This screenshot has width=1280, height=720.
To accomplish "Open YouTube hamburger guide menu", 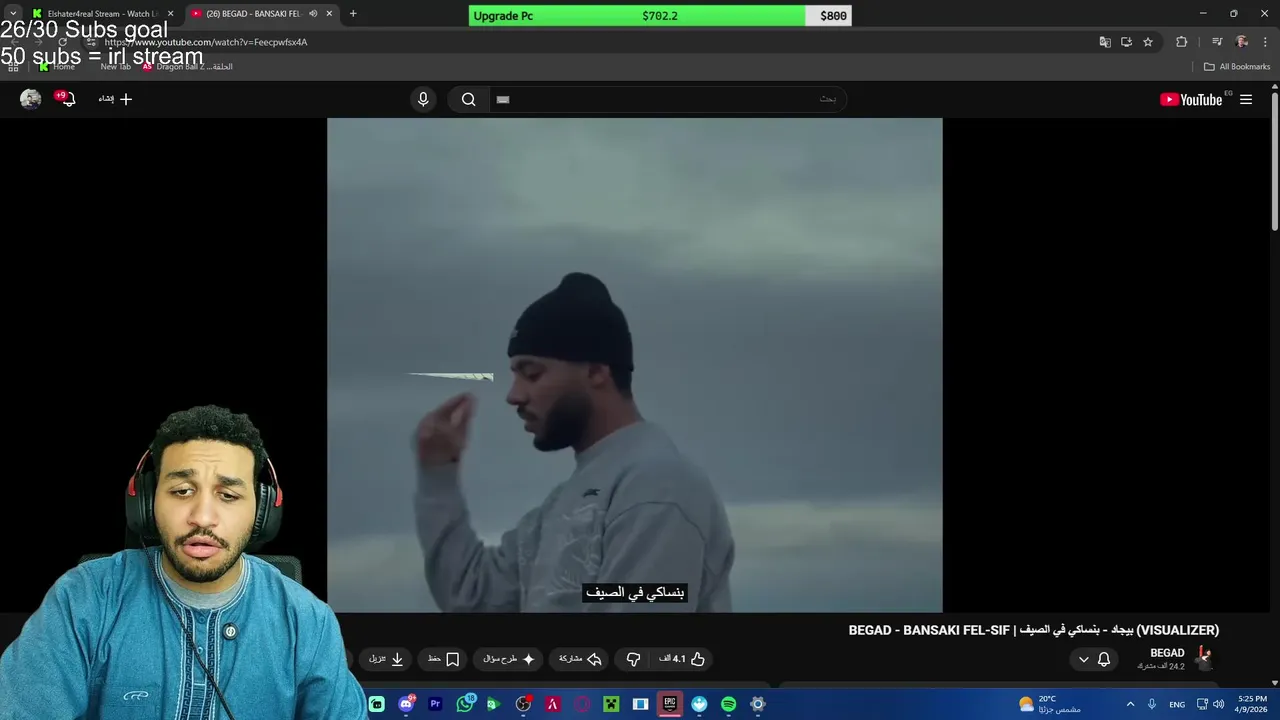I will [1246, 99].
